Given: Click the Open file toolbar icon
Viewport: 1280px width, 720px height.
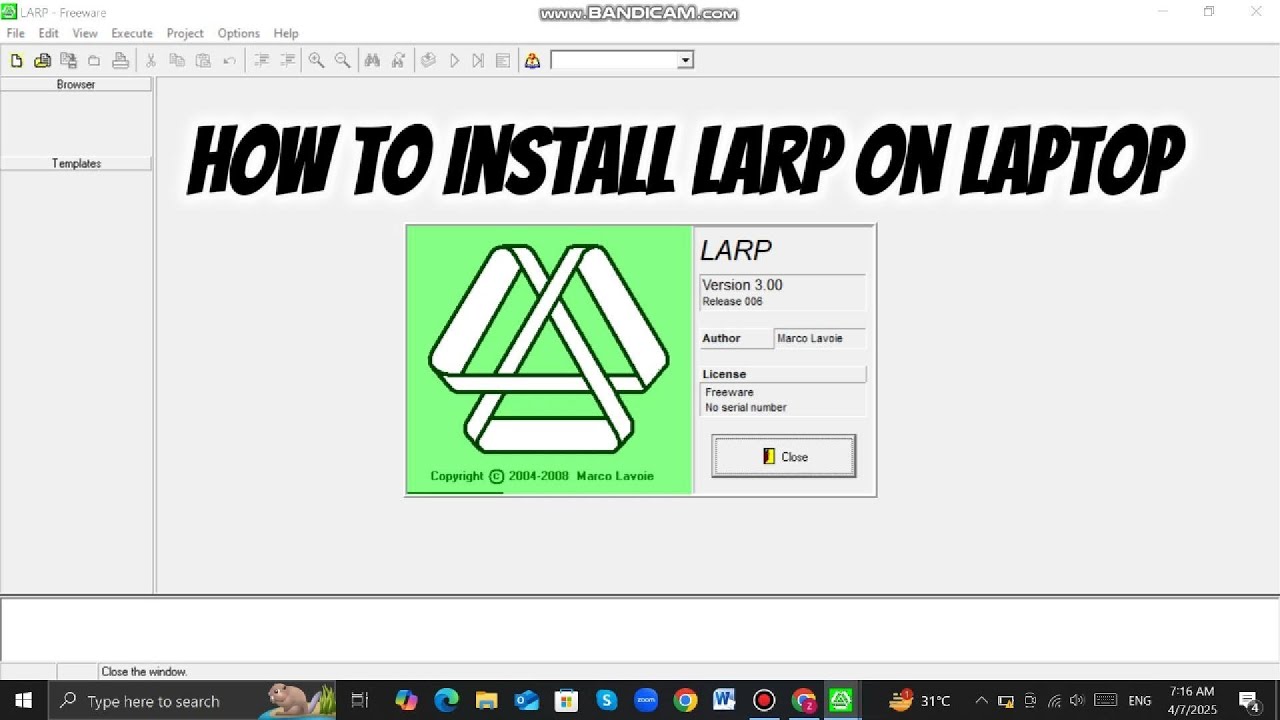Looking at the screenshot, I should pyautogui.click(x=42, y=61).
